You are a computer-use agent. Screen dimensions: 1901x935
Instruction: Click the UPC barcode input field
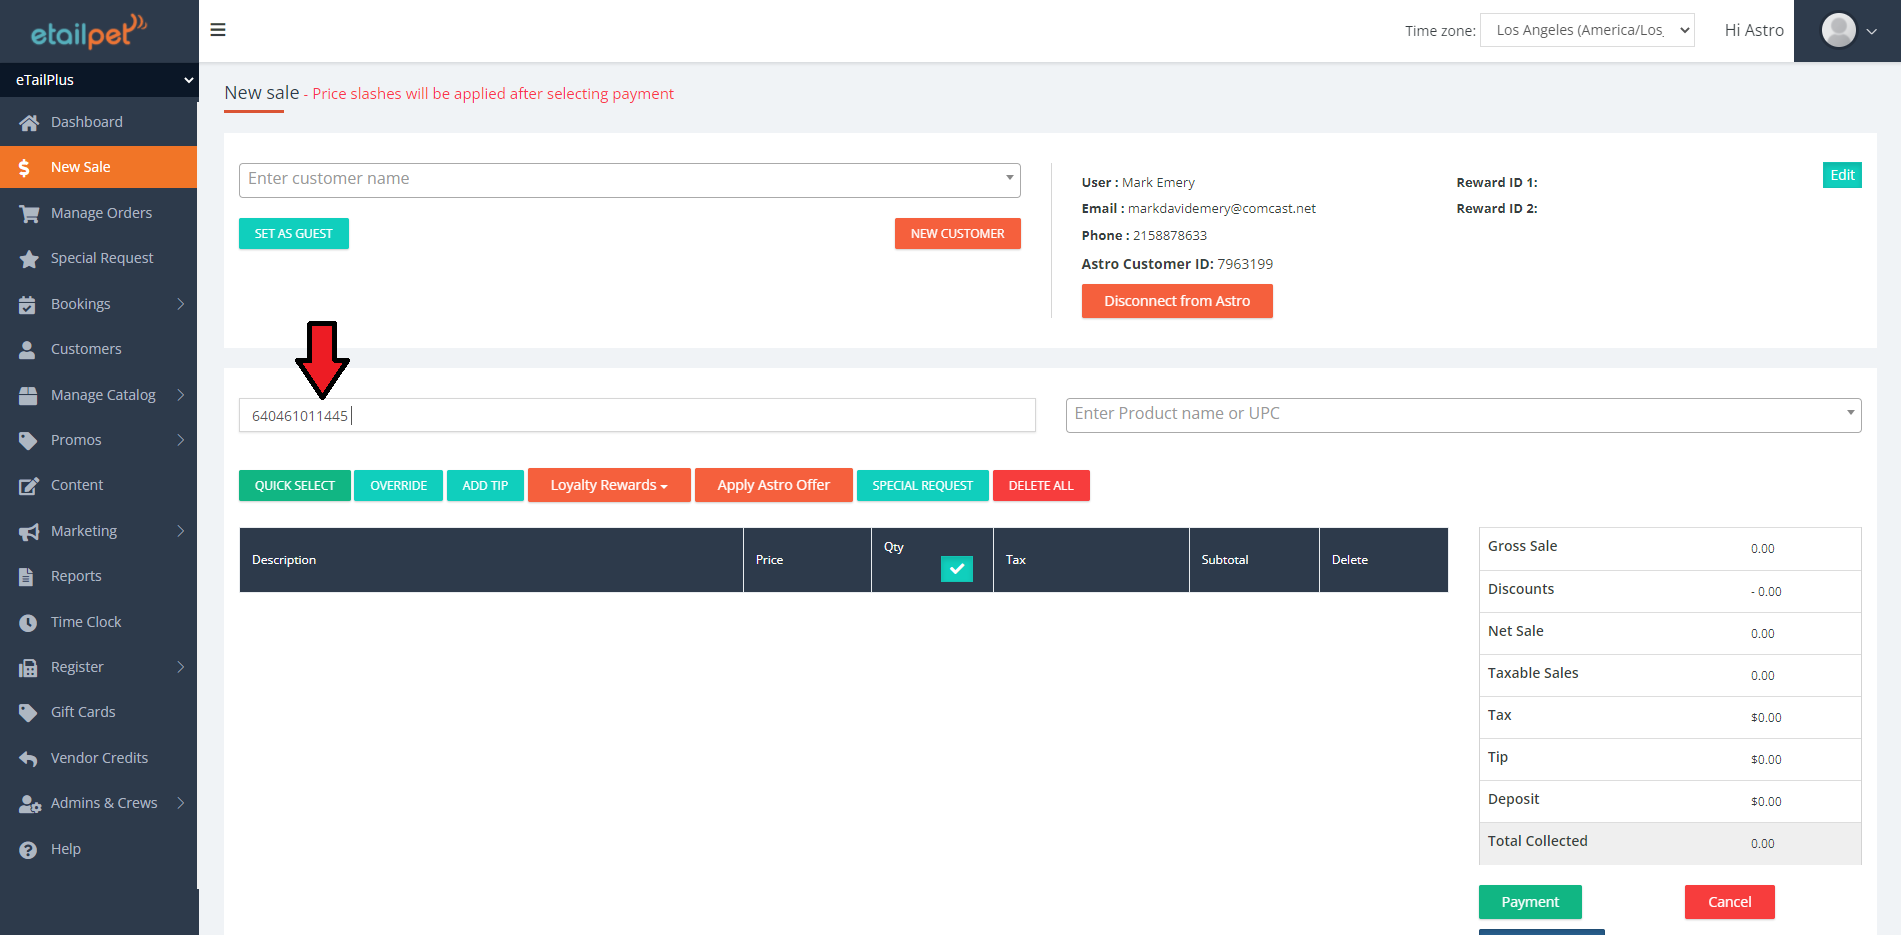(636, 415)
